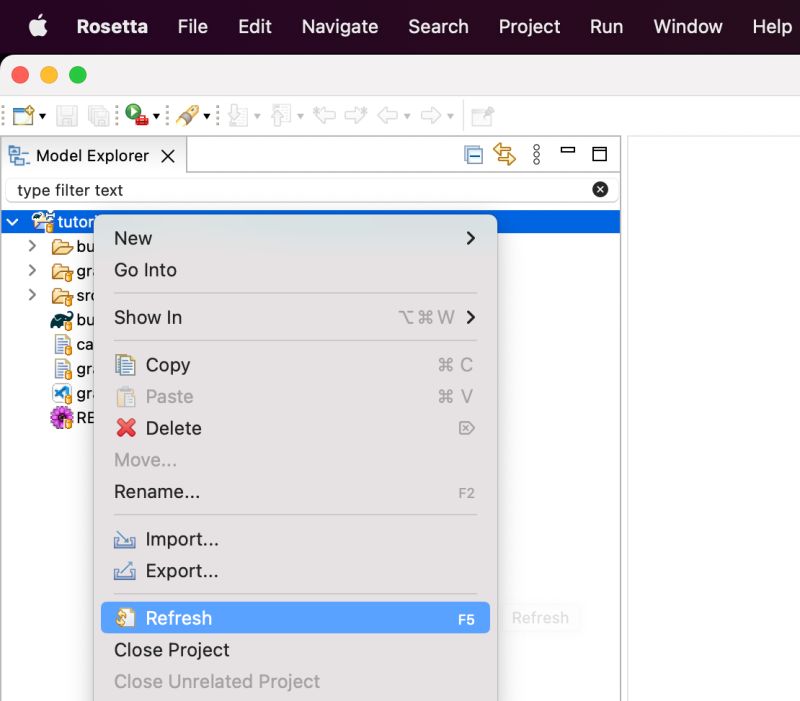This screenshot has width=800, height=701.
Task: Collapse the tutorial project tree node
Action: pyautogui.click(x=13, y=222)
